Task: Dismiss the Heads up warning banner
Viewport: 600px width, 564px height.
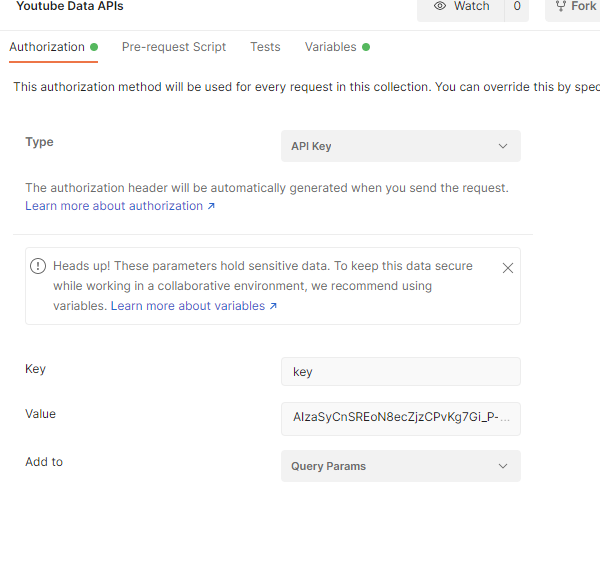Action: tap(507, 268)
